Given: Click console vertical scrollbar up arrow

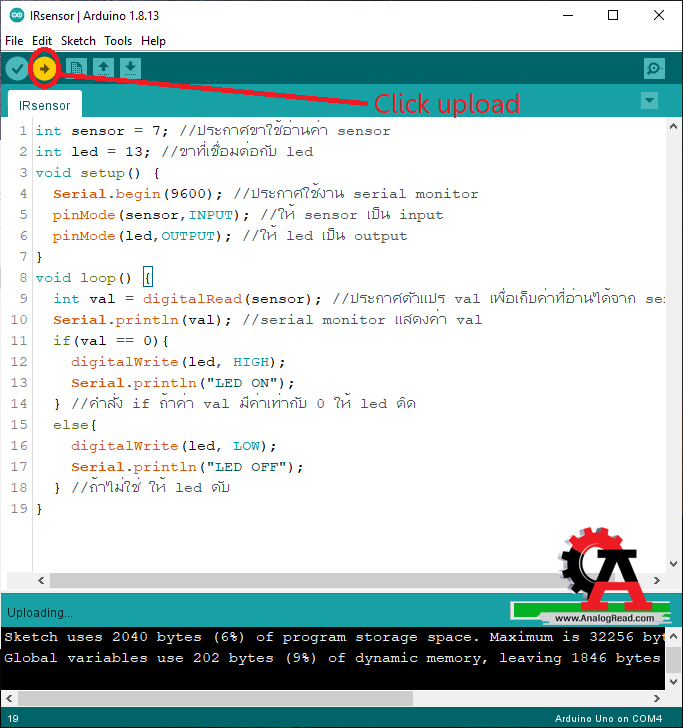Looking at the screenshot, I should 674,637.
